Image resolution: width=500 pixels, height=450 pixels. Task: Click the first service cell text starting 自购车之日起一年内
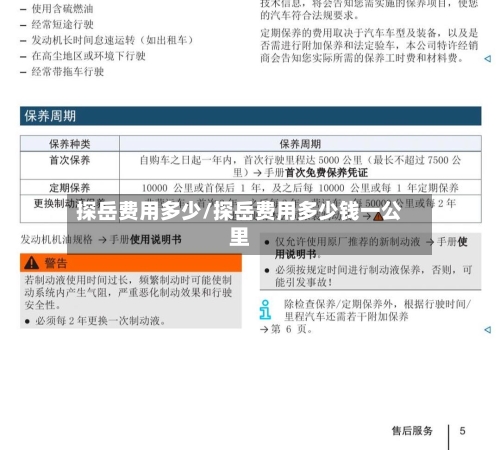[x=300, y=166]
